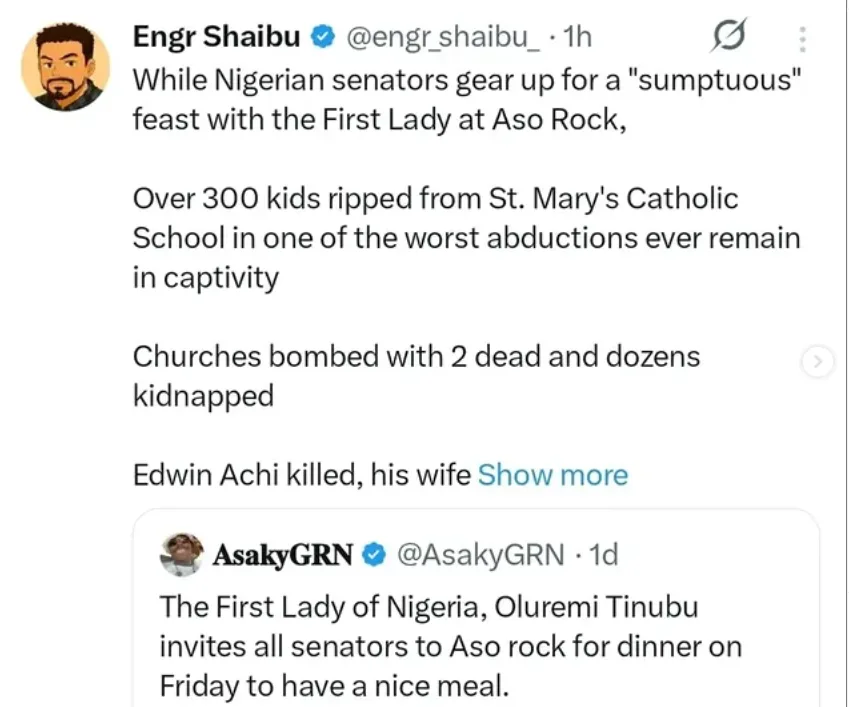Expand the tweet with "Show more"

[553, 475]
